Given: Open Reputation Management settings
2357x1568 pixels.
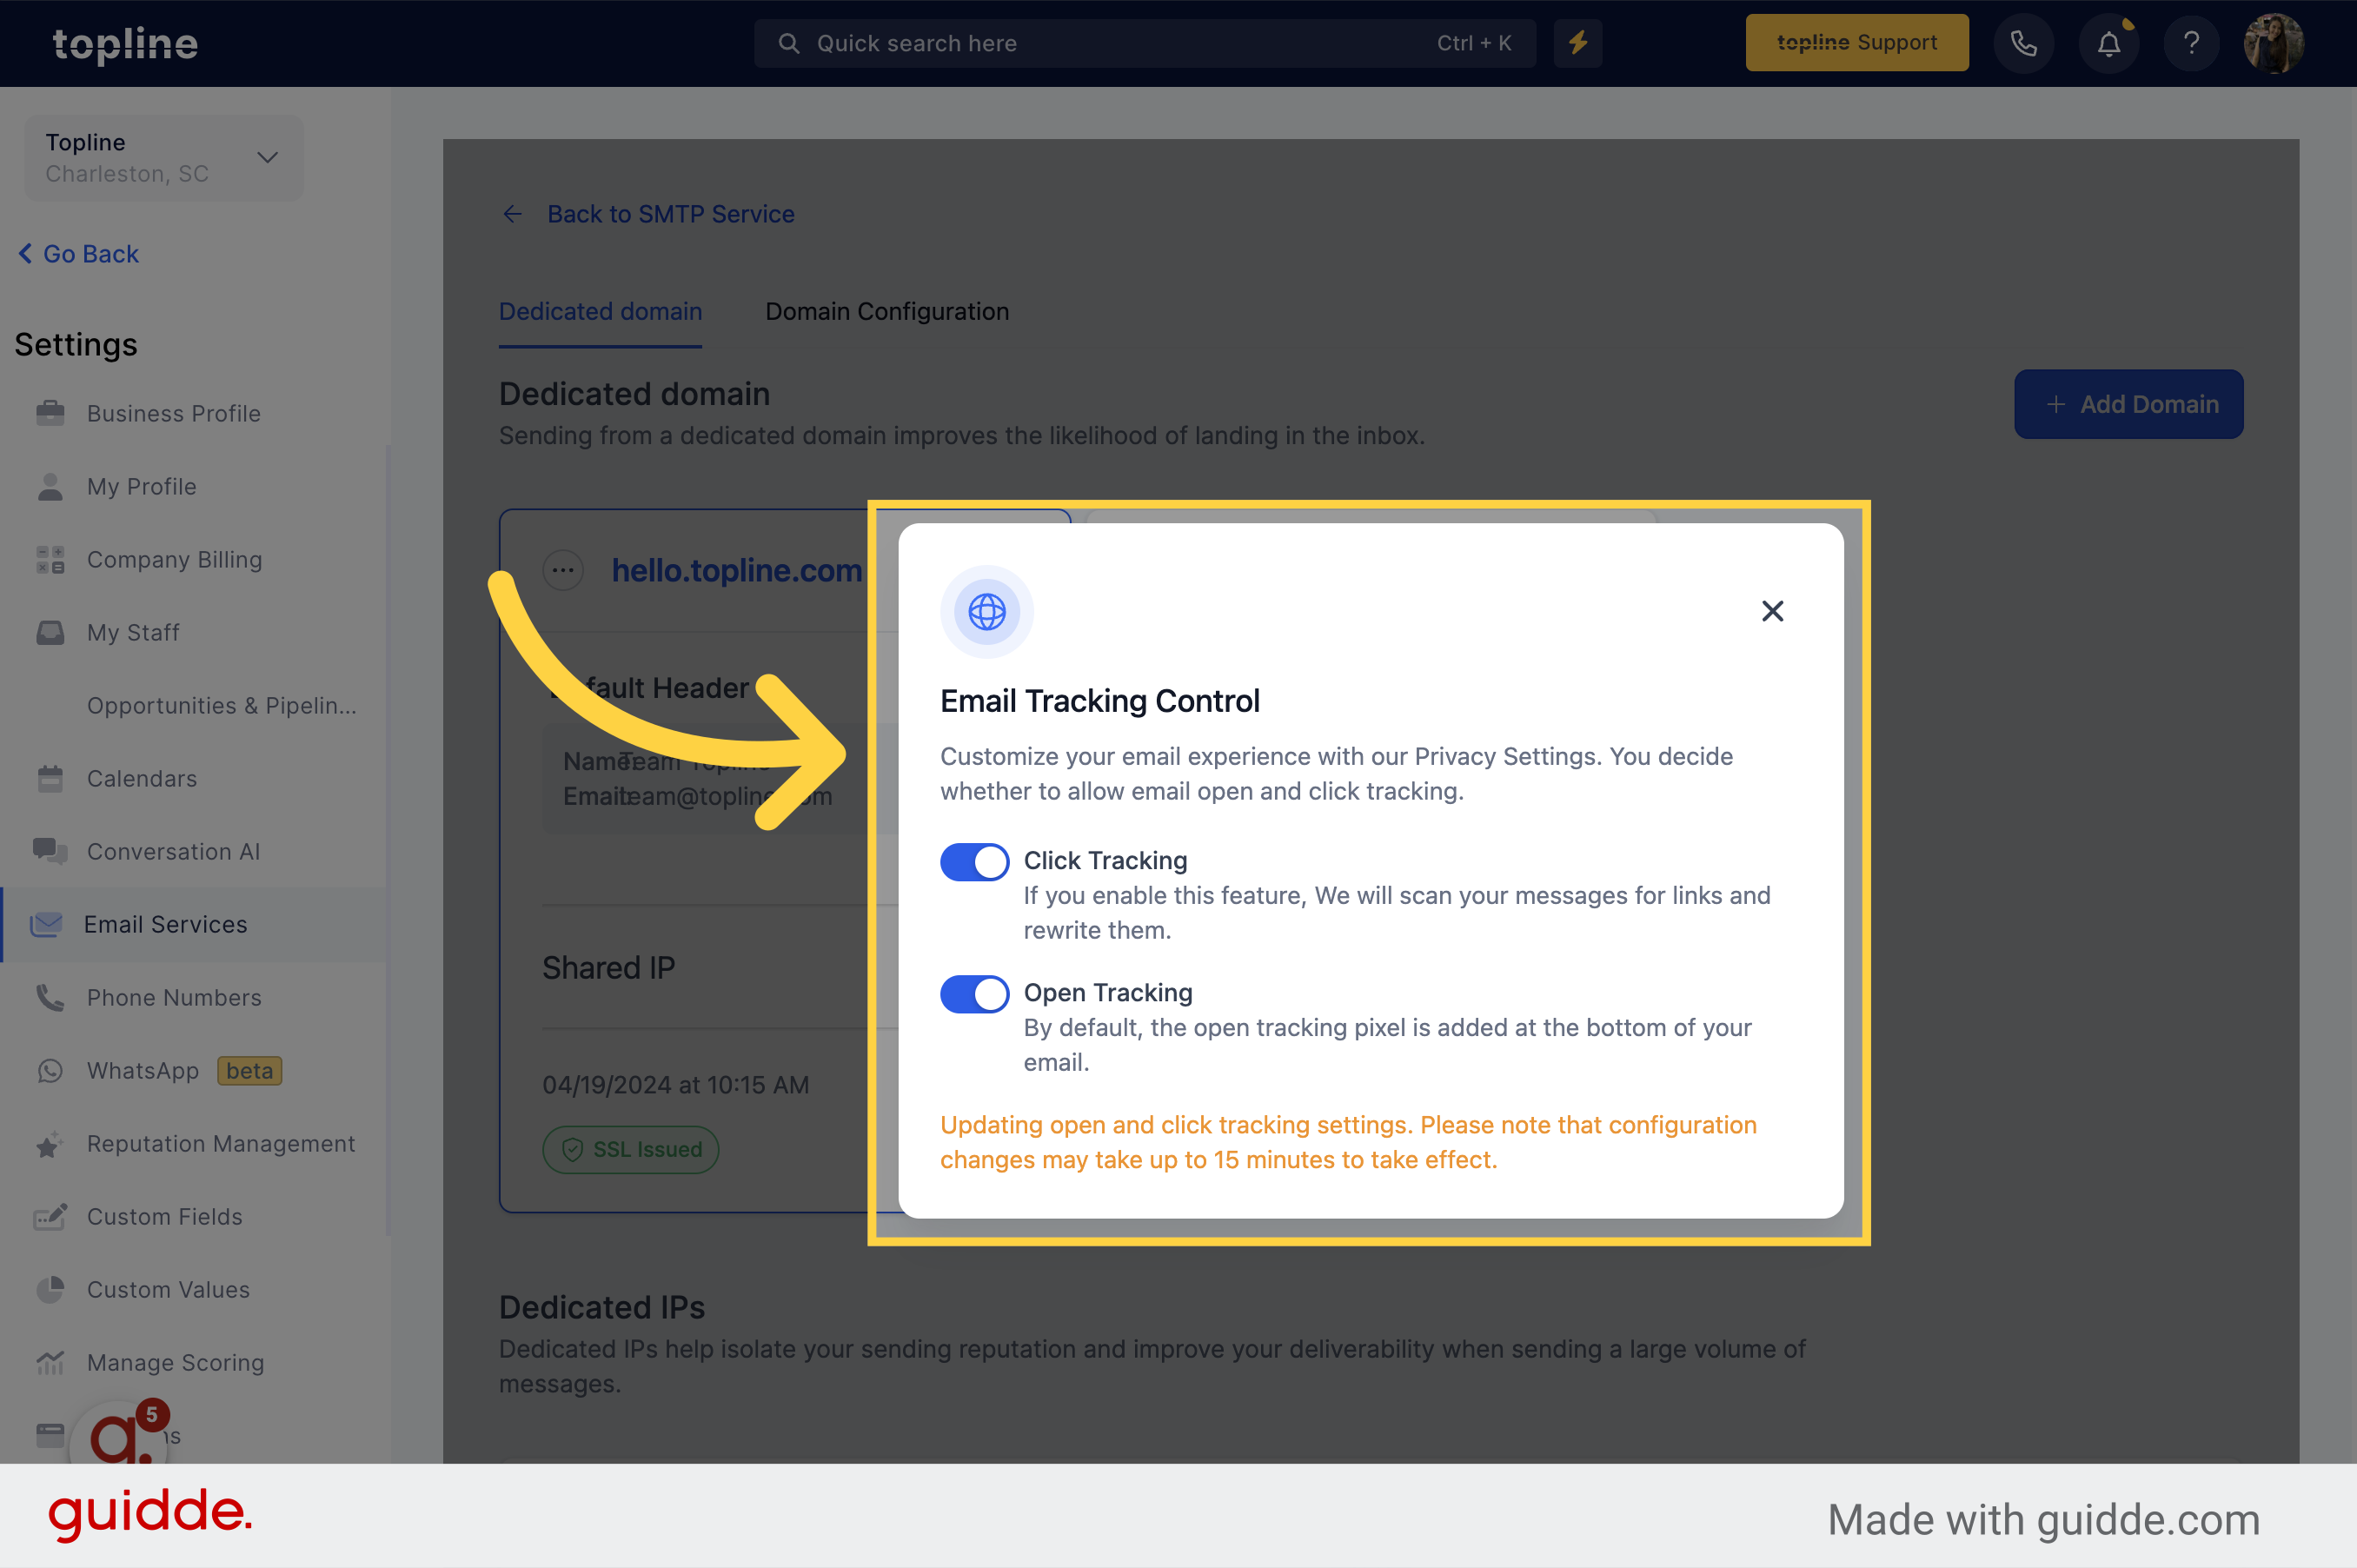Looking at the screenshot, I should coord(222,1141).
